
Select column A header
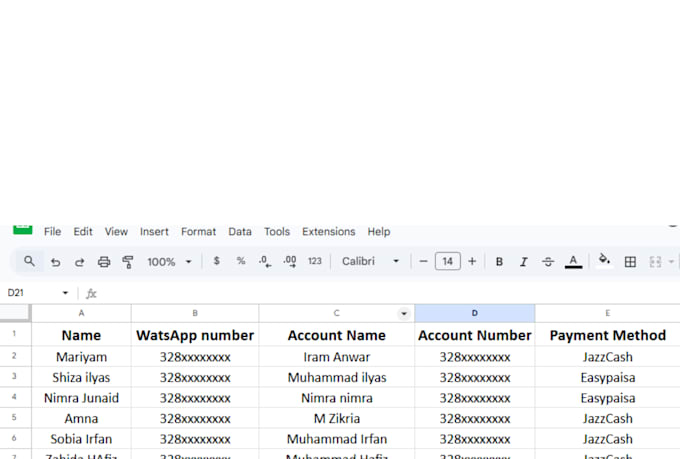point(81,313)
